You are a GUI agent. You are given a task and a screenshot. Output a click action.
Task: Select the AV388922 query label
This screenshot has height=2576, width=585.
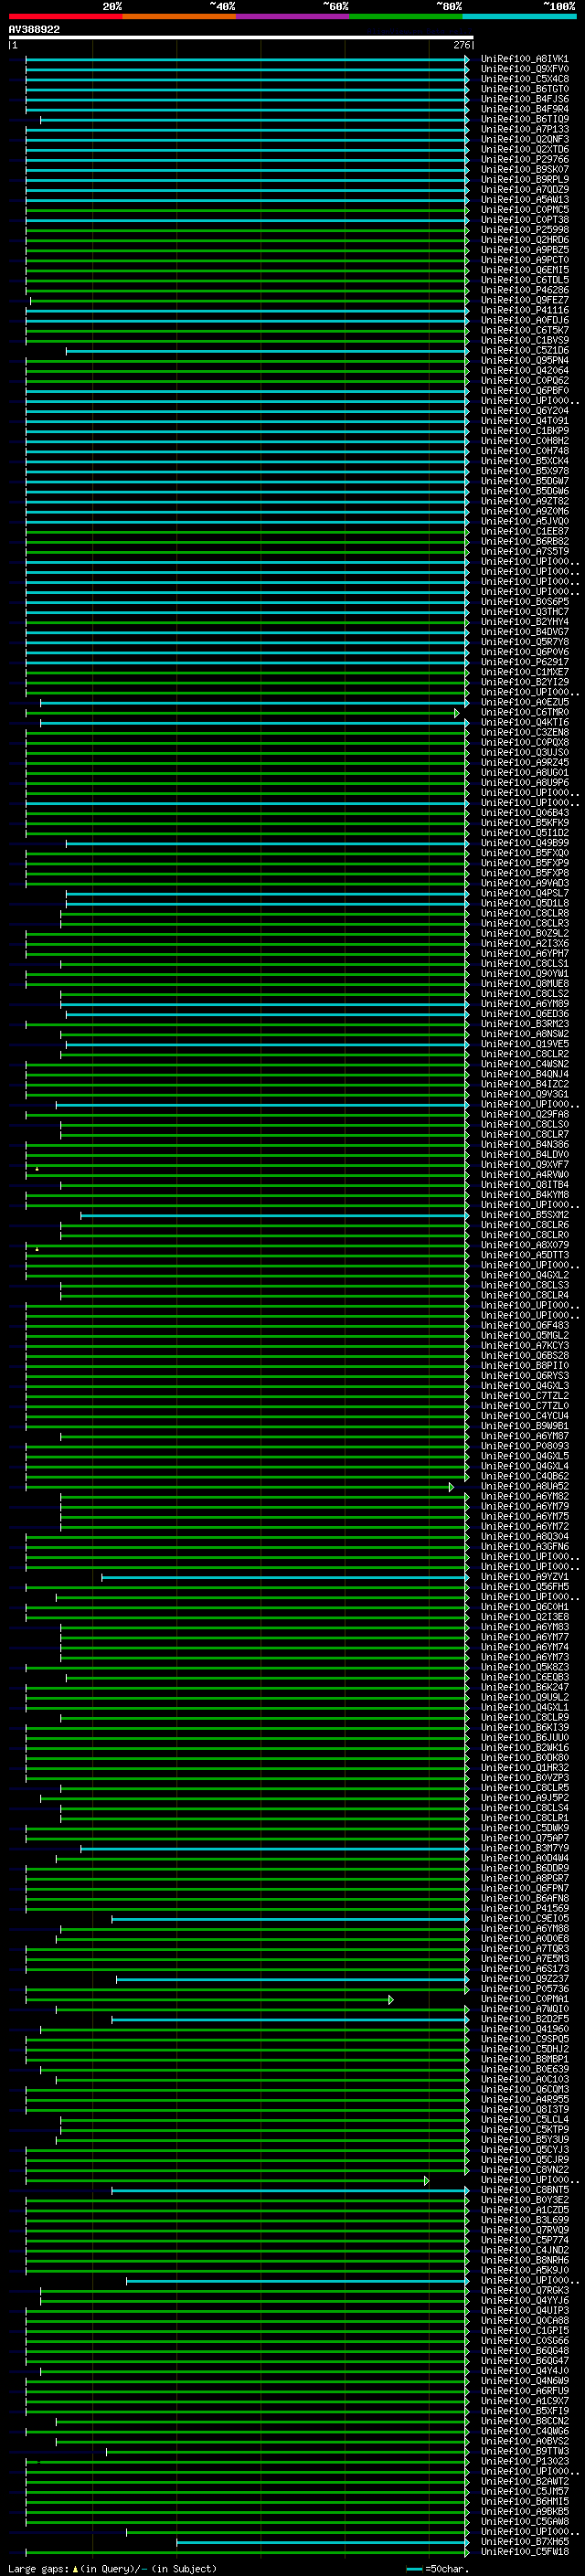point(34,30)
